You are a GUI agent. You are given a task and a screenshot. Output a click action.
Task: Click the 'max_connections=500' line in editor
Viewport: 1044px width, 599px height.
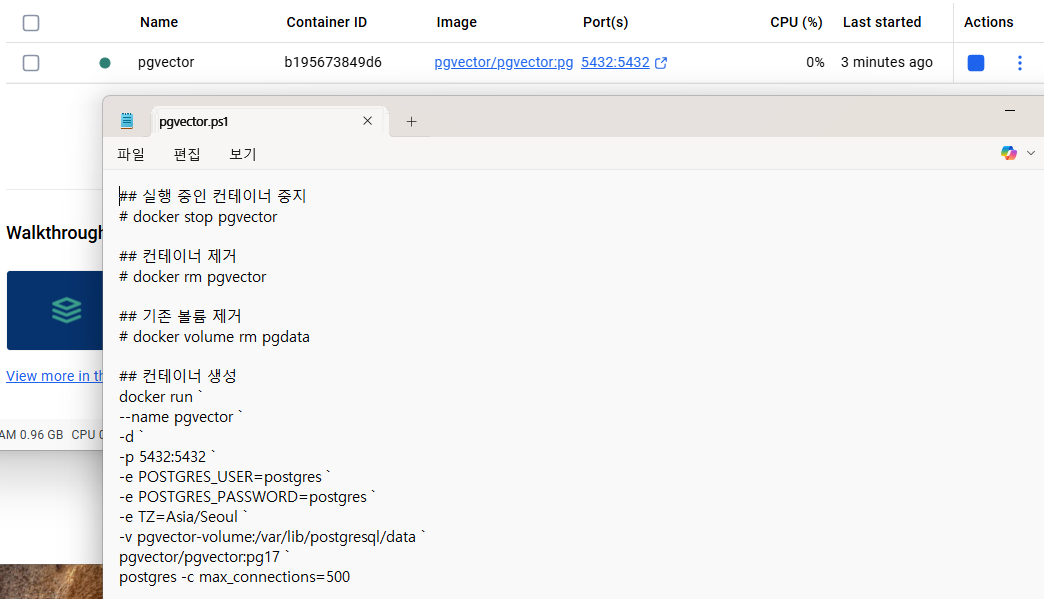[234, 577]
